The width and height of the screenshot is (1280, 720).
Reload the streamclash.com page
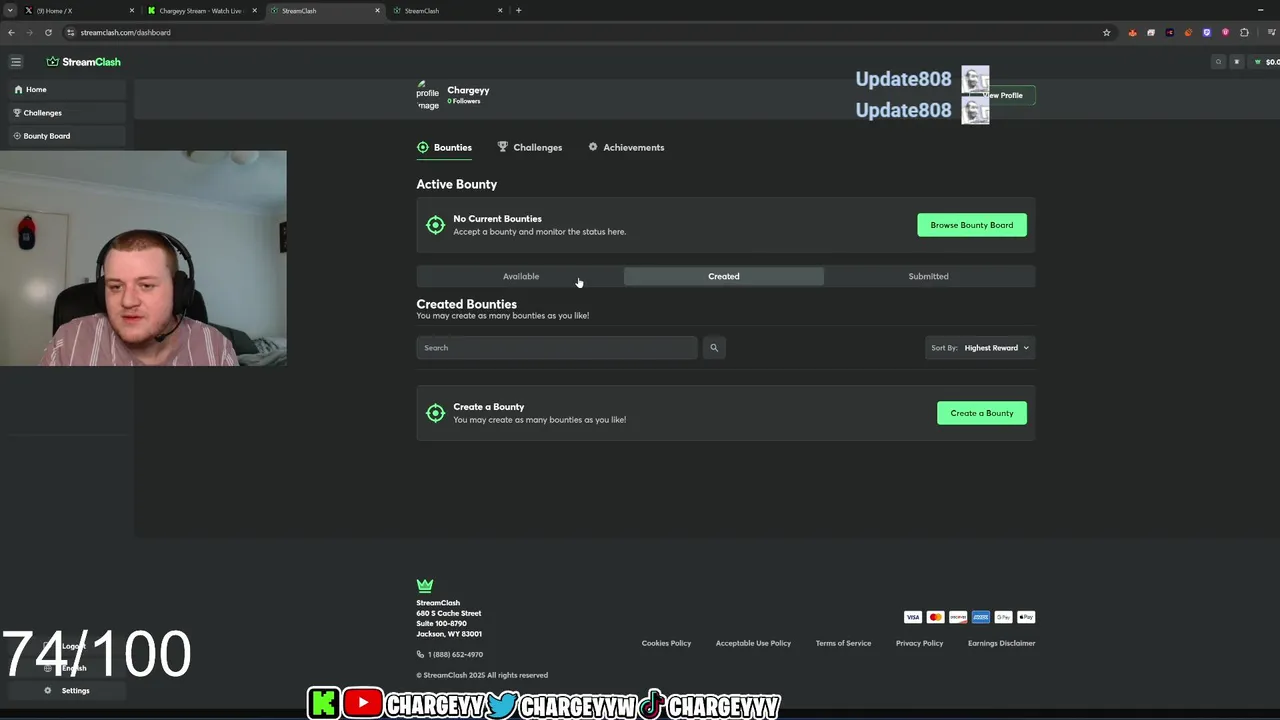48,32
